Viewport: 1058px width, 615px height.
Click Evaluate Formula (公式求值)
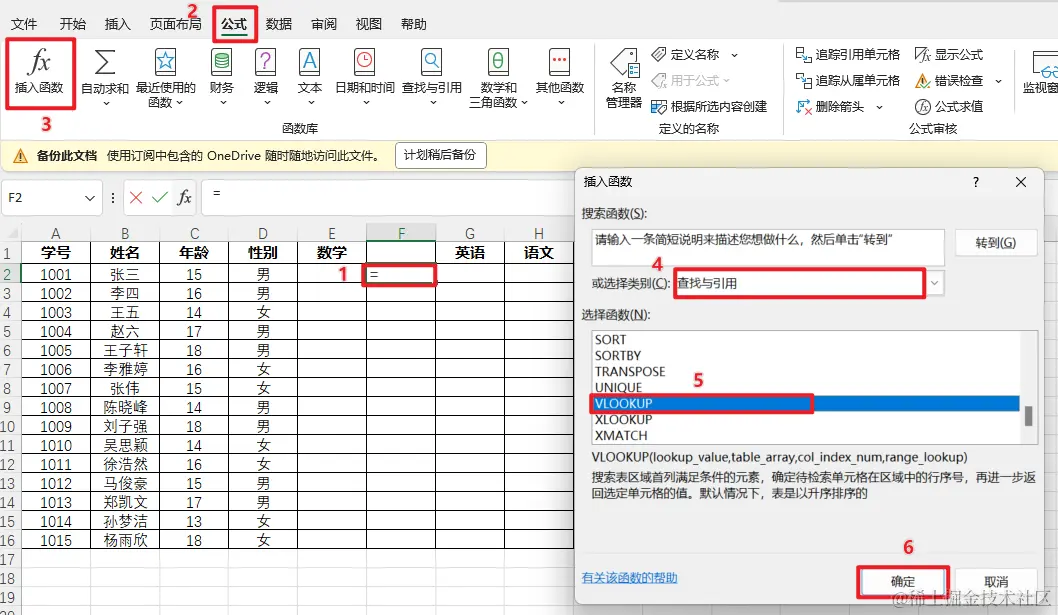(949, 107)
